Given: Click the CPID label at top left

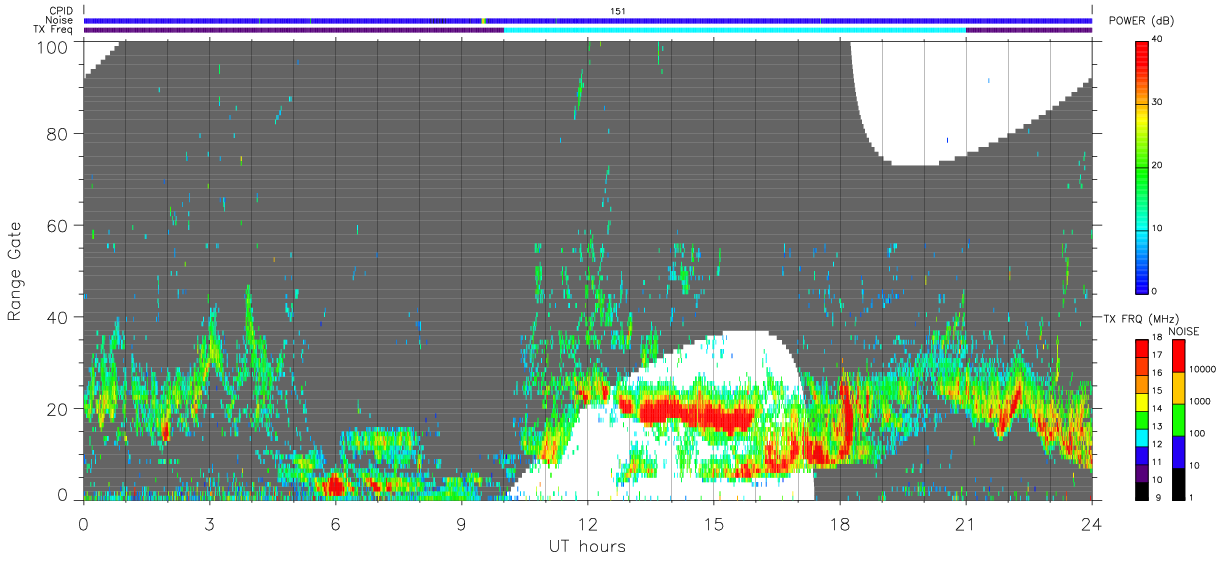Looking at the screenshot, I should (60, 11).
